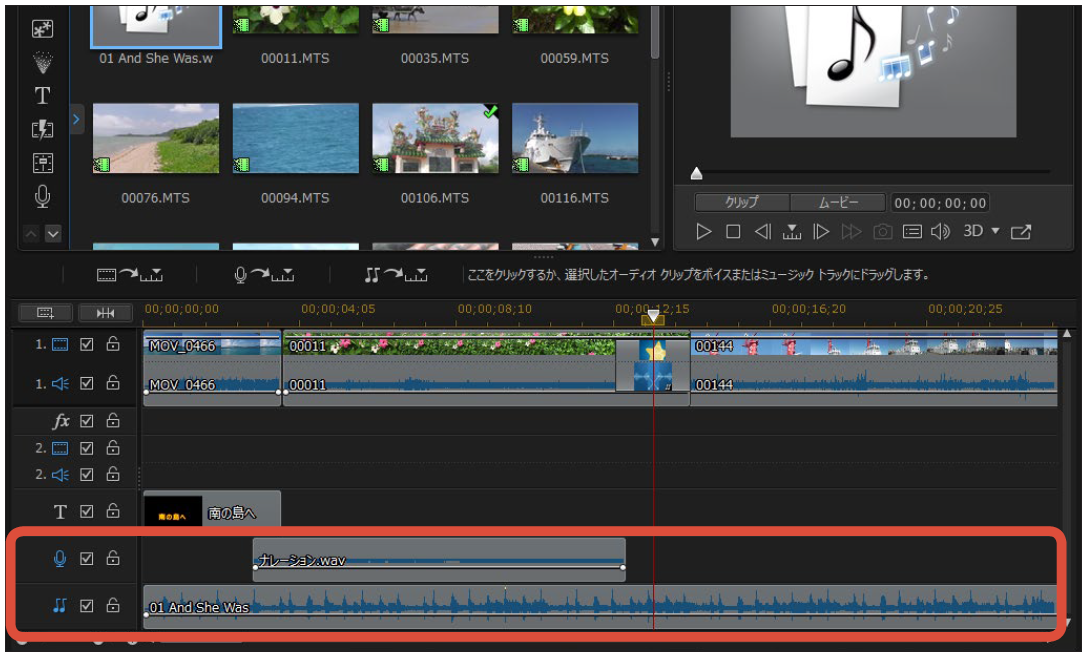
Task: Open the Transition Room lightning icon
Action: 42,130
